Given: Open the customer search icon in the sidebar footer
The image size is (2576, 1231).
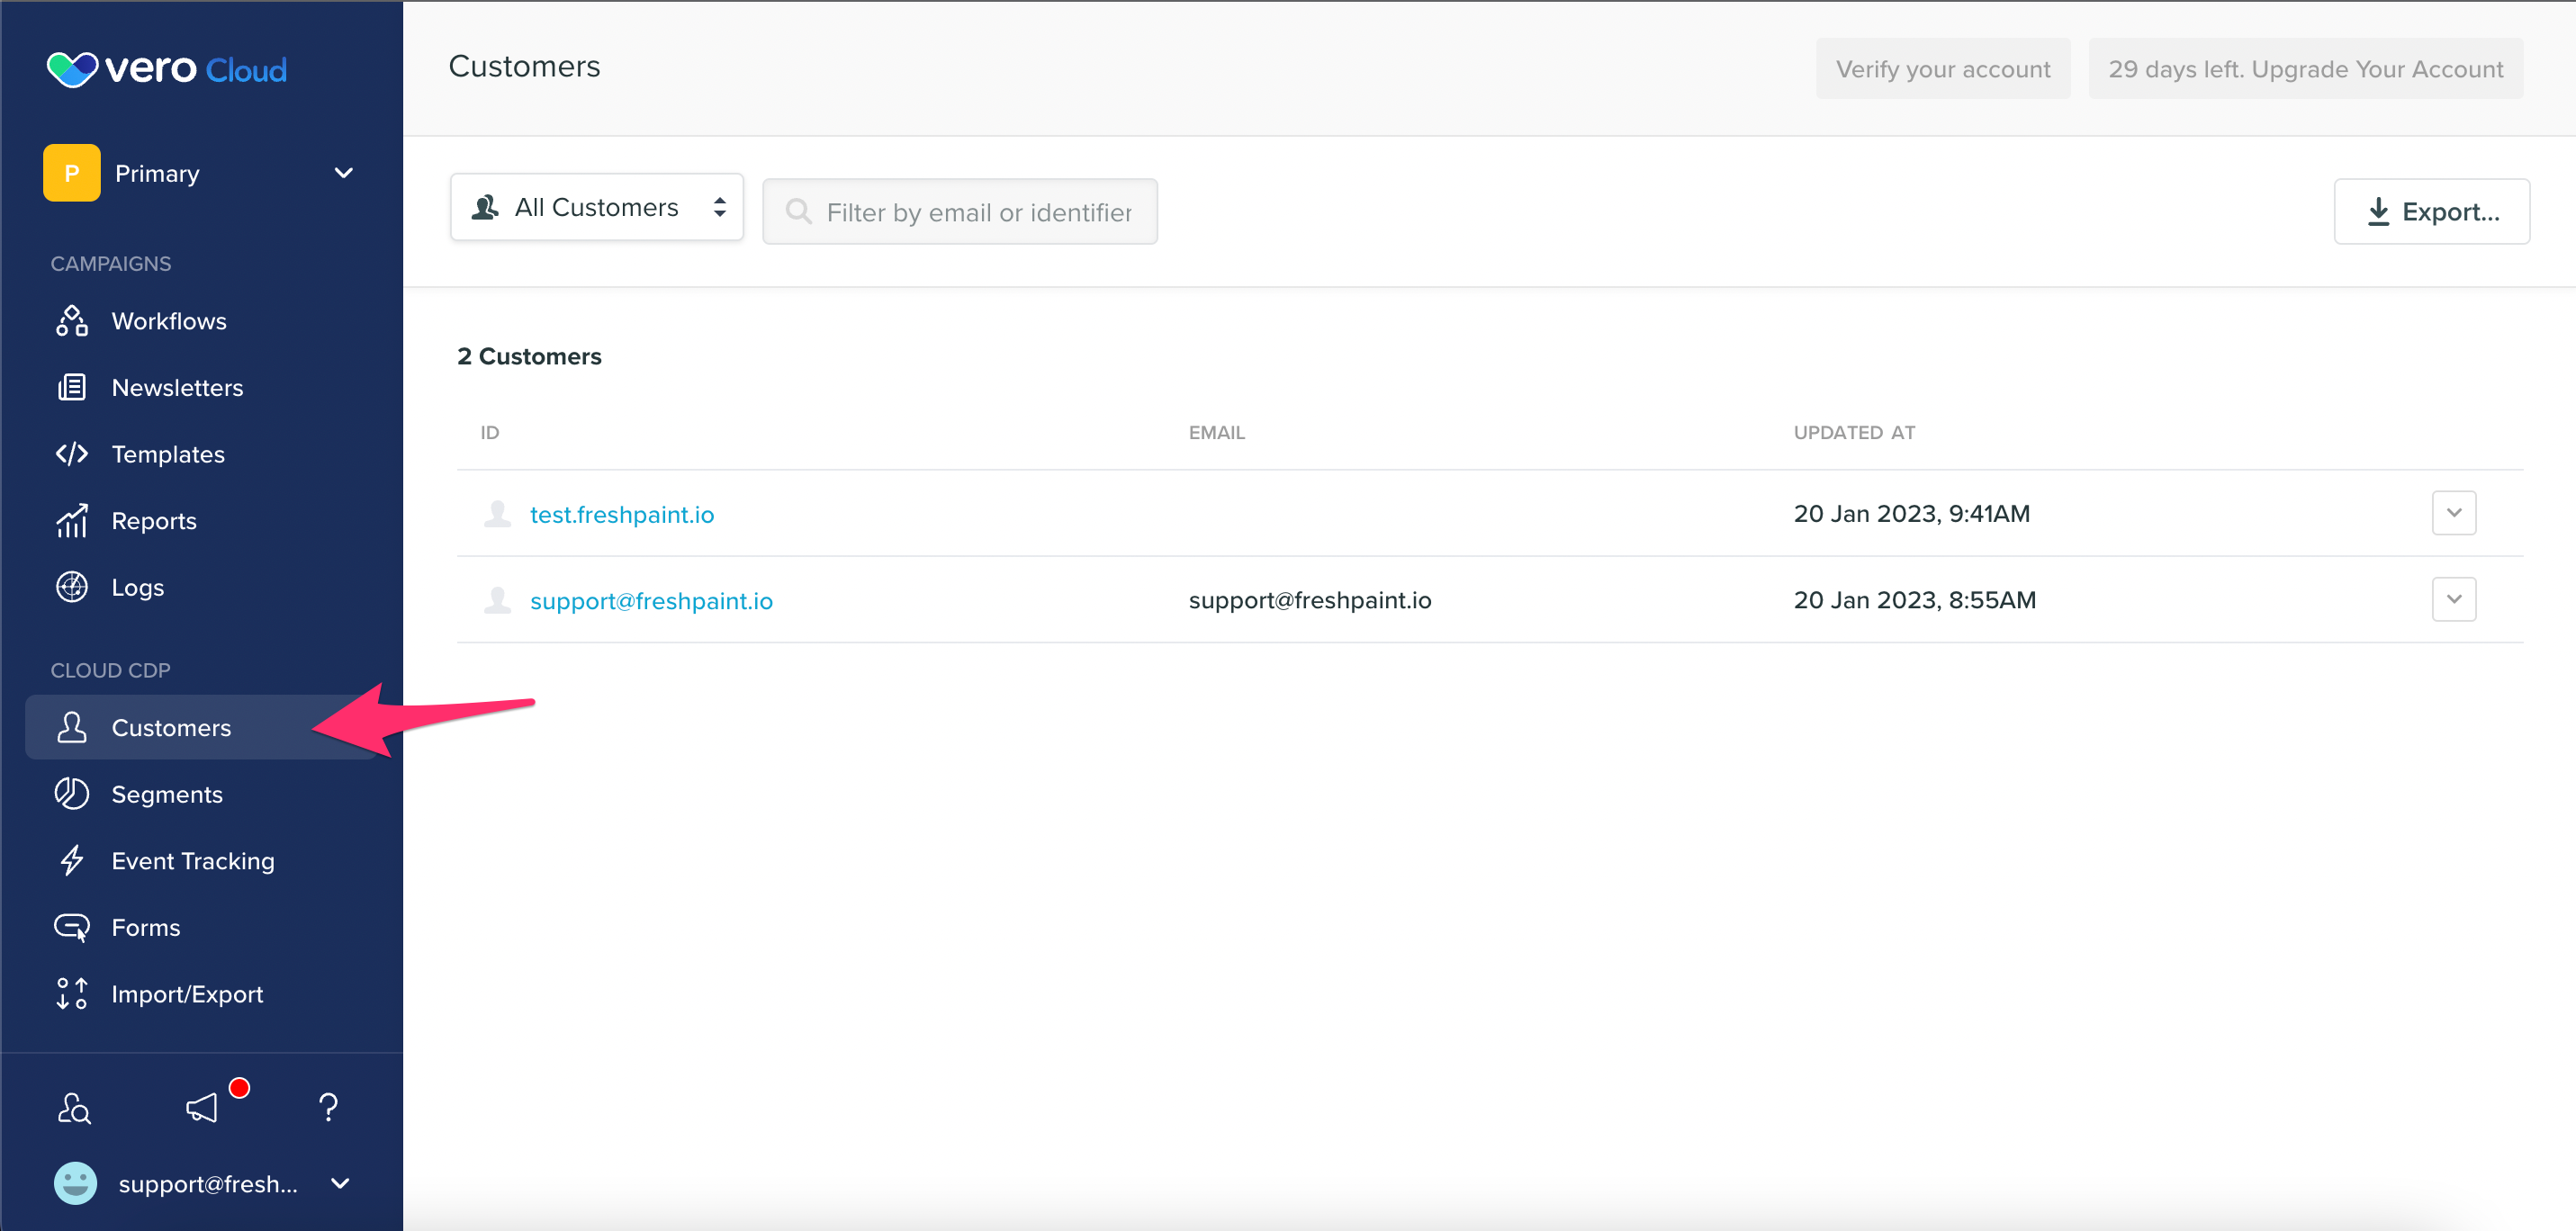Looking at the screenshot, I should 74,1107.
